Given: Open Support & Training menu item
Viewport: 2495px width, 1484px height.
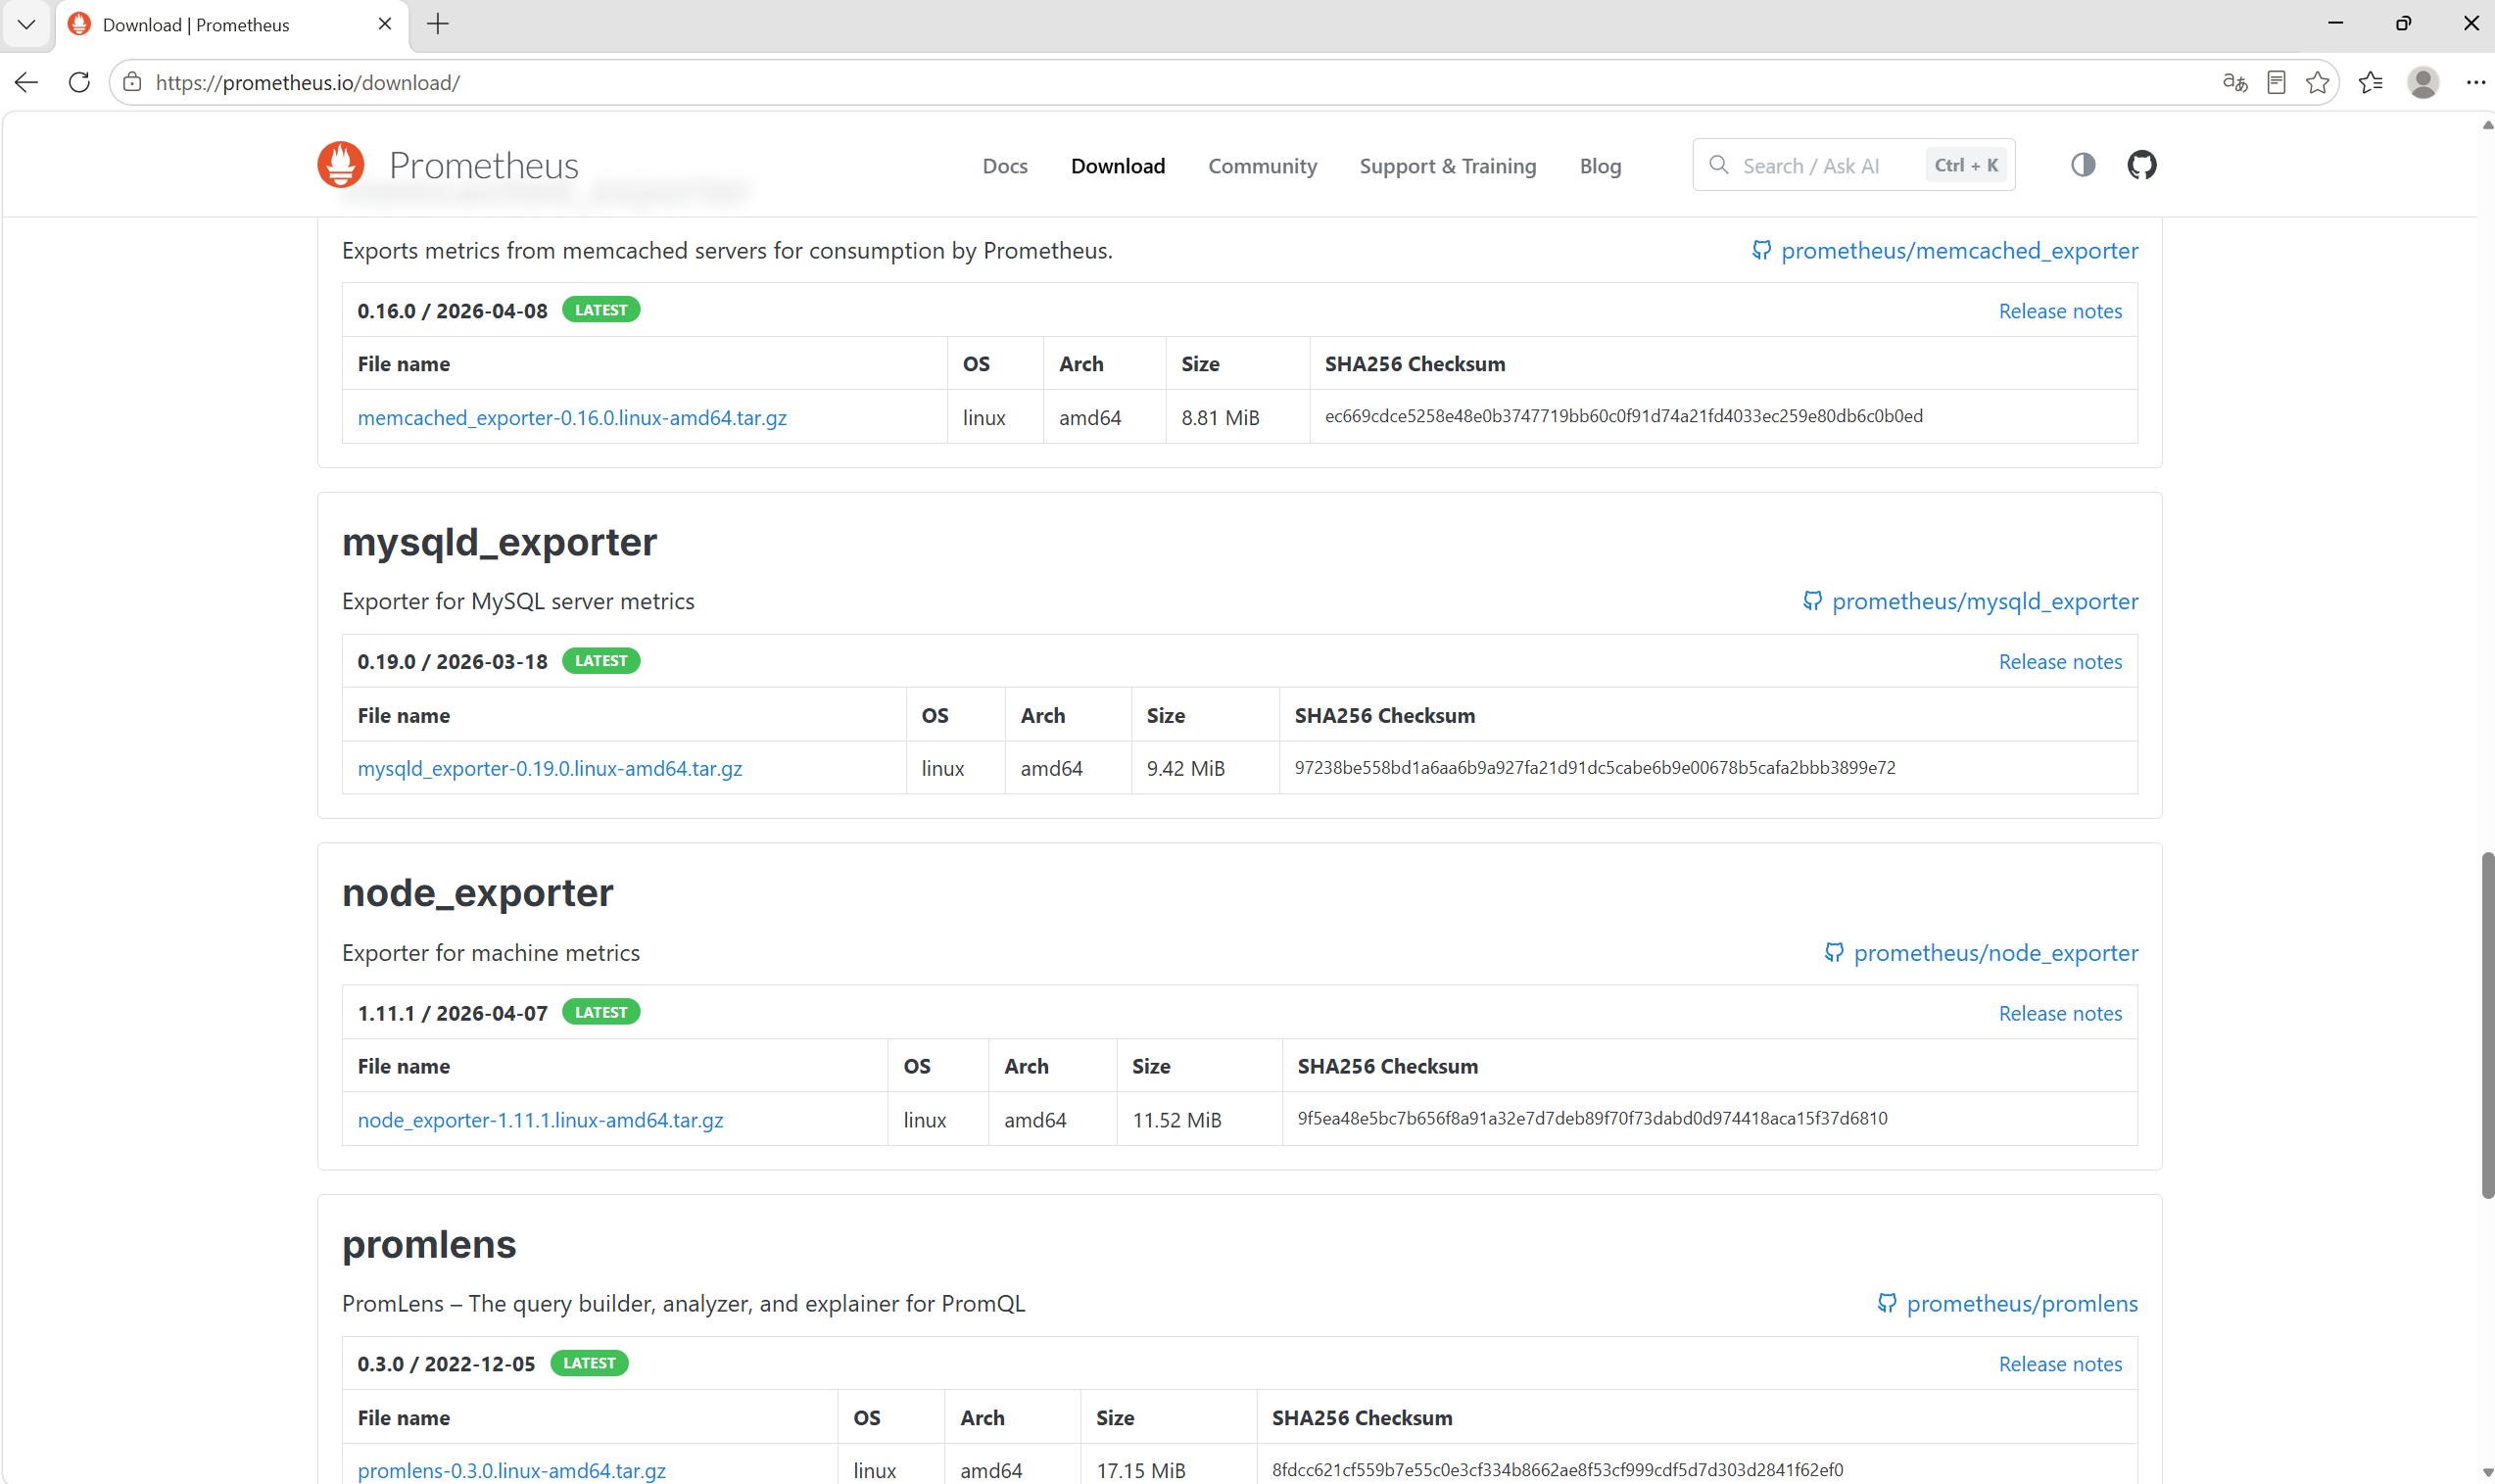Looking at the screenshot, I should click(1447, 166).
